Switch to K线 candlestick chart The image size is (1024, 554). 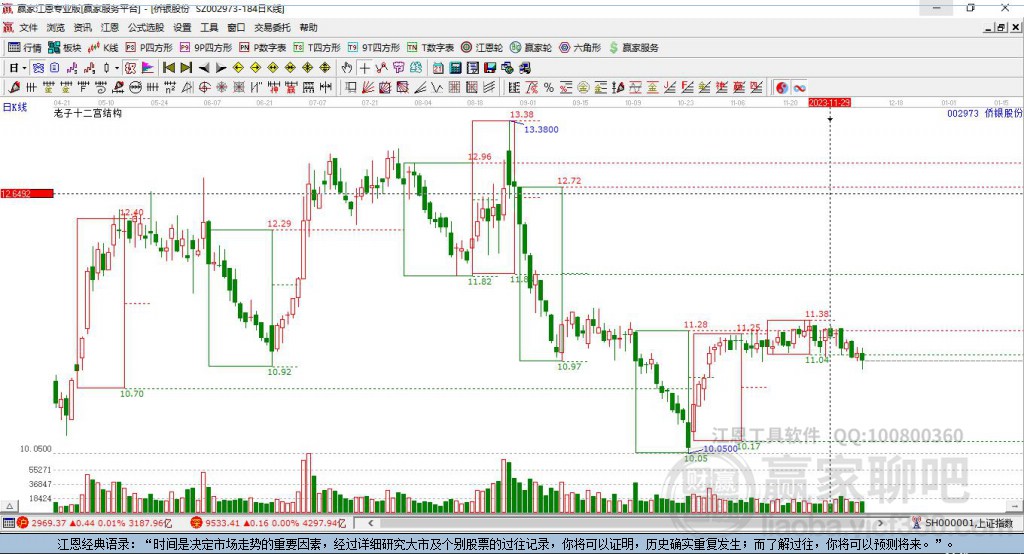[x=103, y=48]
